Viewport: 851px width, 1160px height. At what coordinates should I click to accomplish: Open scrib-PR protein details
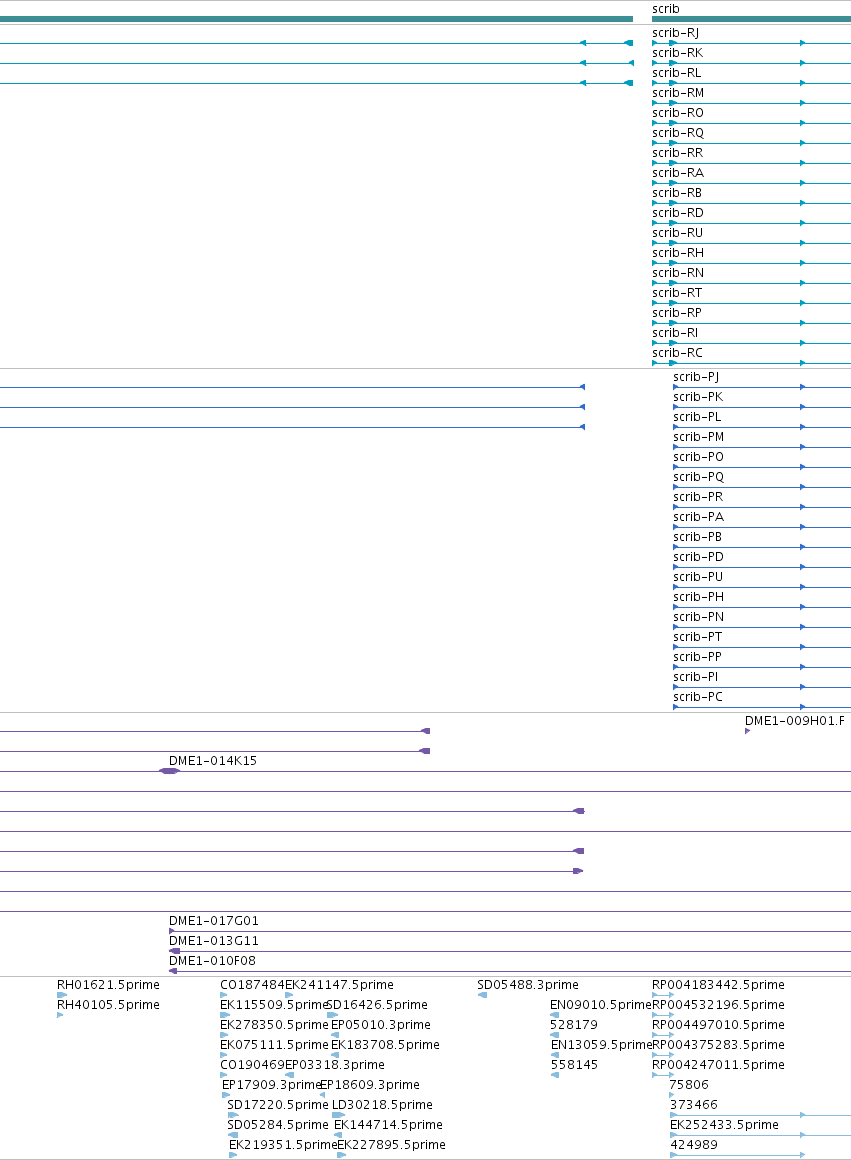click(x=698, y=496)
